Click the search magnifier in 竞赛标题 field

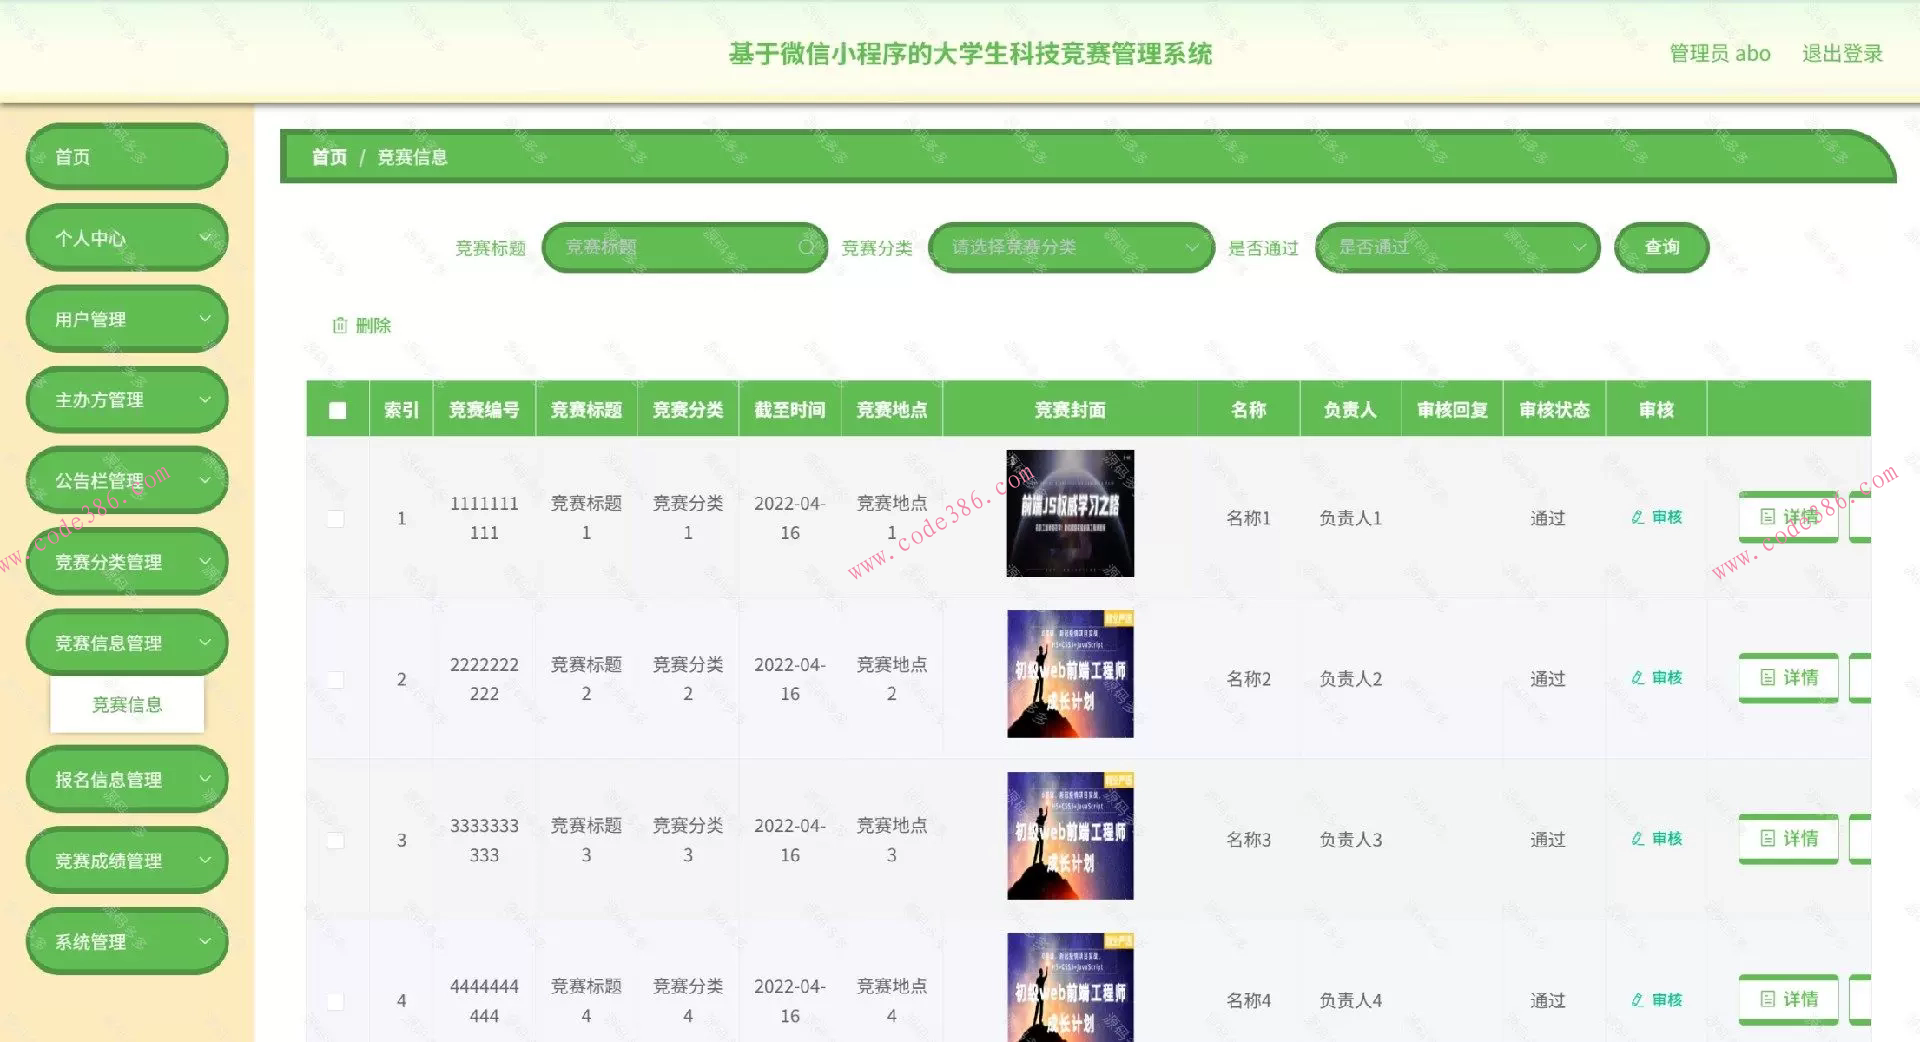(806, 247)
